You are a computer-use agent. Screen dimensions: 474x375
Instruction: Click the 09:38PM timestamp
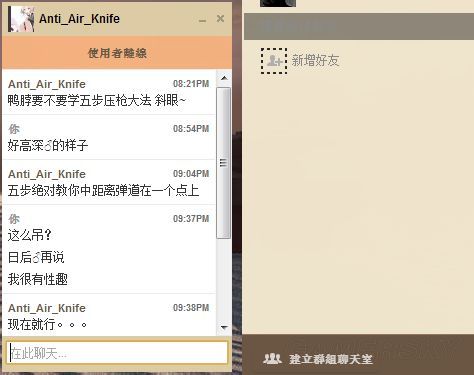click(191, 308)
